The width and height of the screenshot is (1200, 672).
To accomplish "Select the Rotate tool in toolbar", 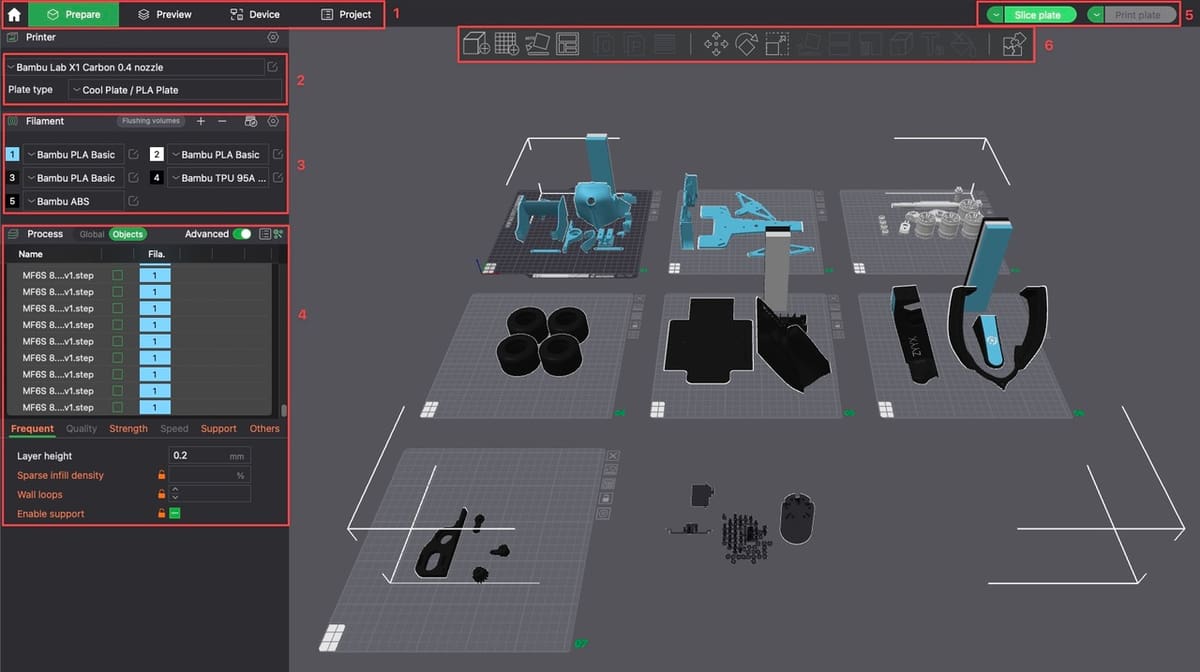I will pyautogui.click(x=746, y=44).
